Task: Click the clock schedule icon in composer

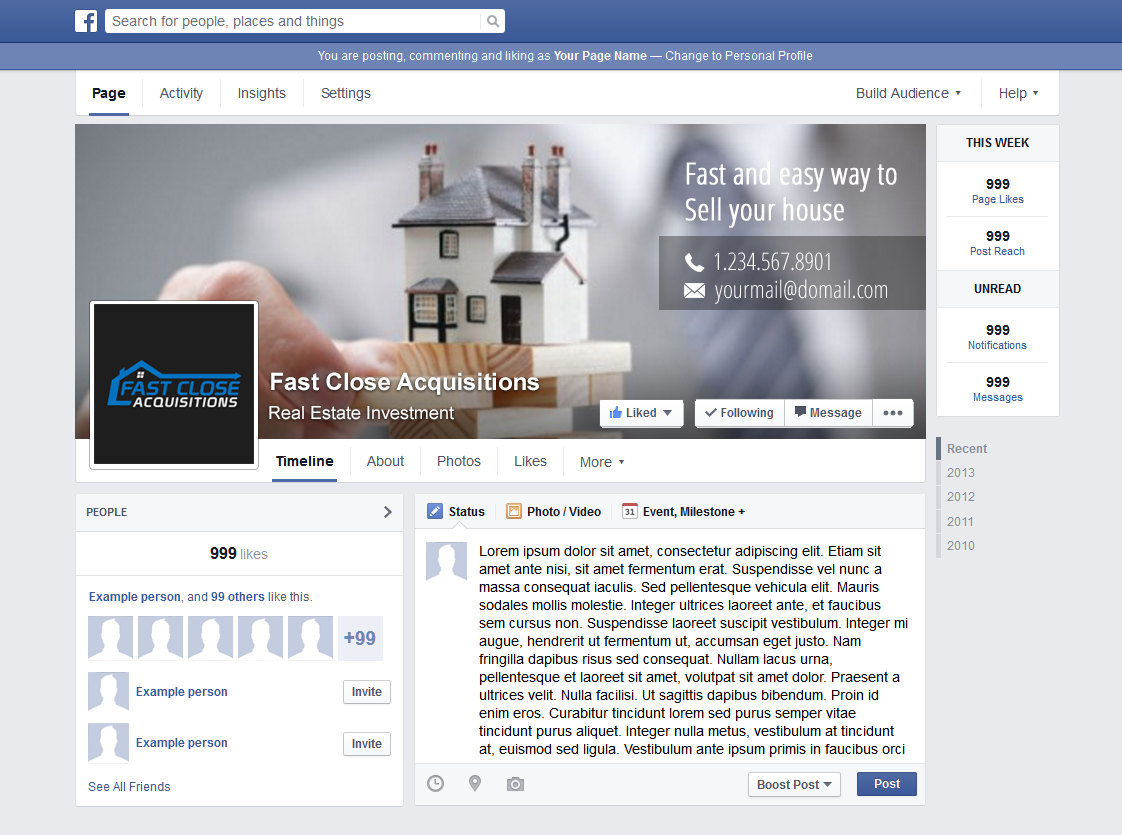Action: (x=436, y=784)
